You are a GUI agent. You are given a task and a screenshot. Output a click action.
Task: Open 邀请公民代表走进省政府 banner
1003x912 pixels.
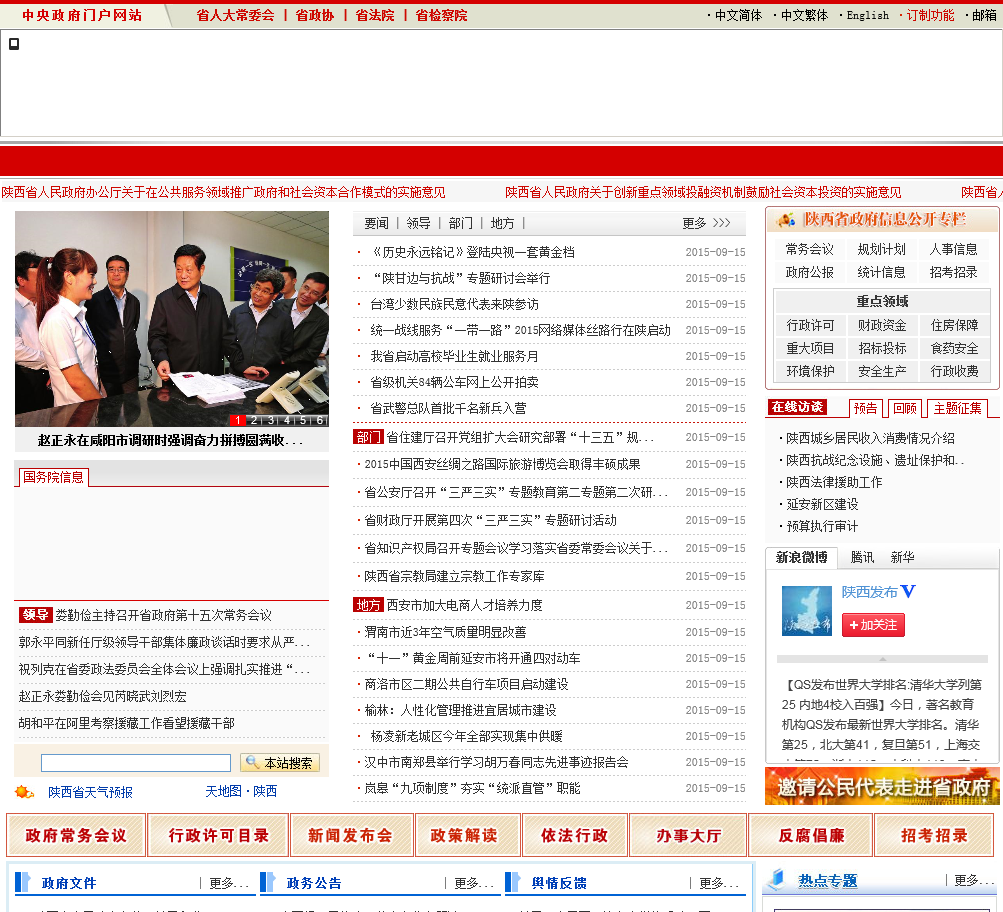tap(882, 786)
